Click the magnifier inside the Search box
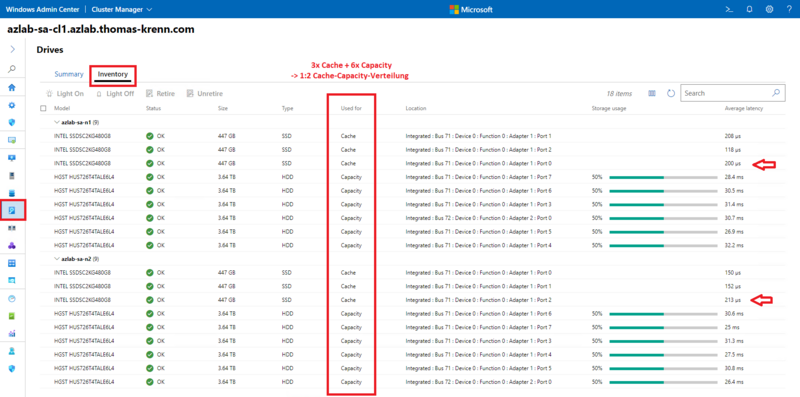The image size is (800, 397). point(776,93)
